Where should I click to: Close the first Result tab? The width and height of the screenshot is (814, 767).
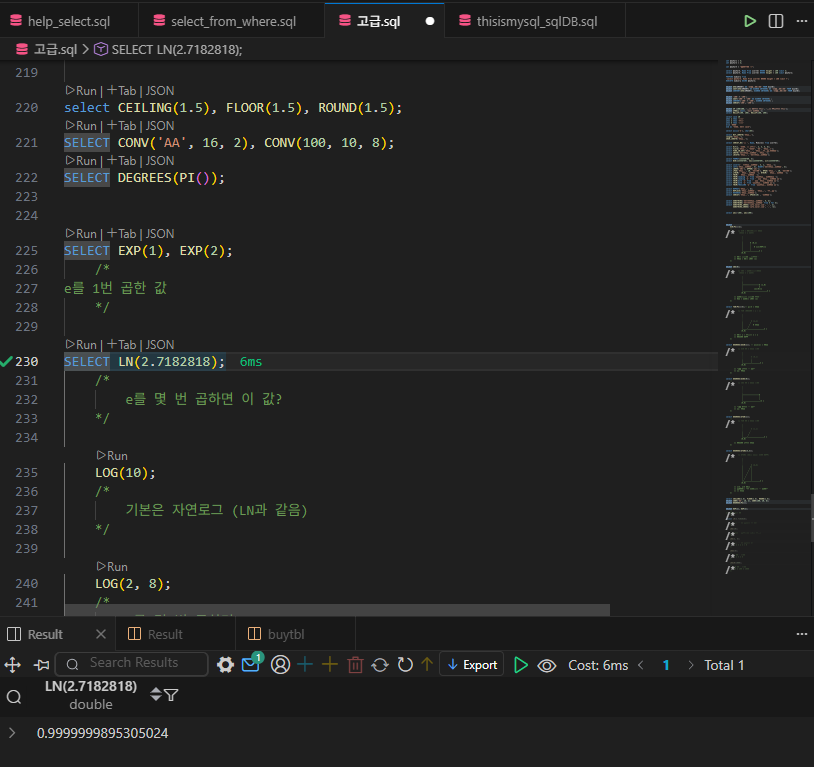pyautogui.click(x=101, y=634)
